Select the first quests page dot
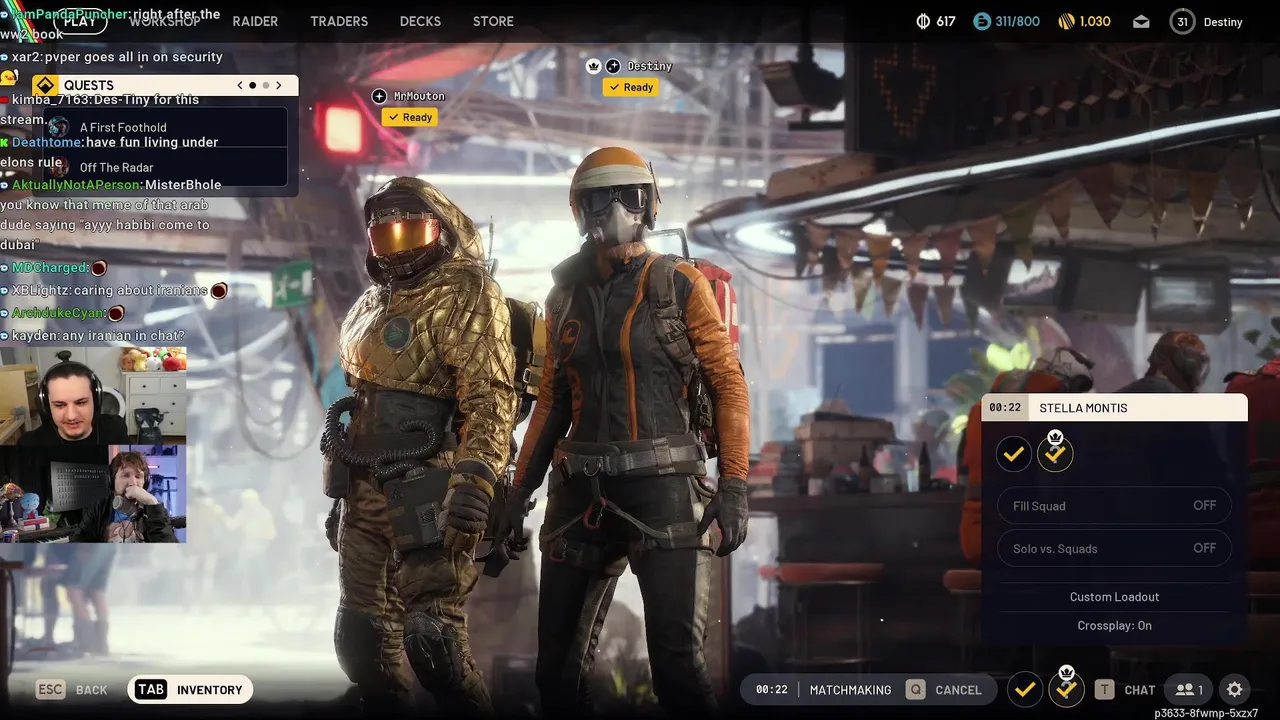1280x720 pixels. 252,85
